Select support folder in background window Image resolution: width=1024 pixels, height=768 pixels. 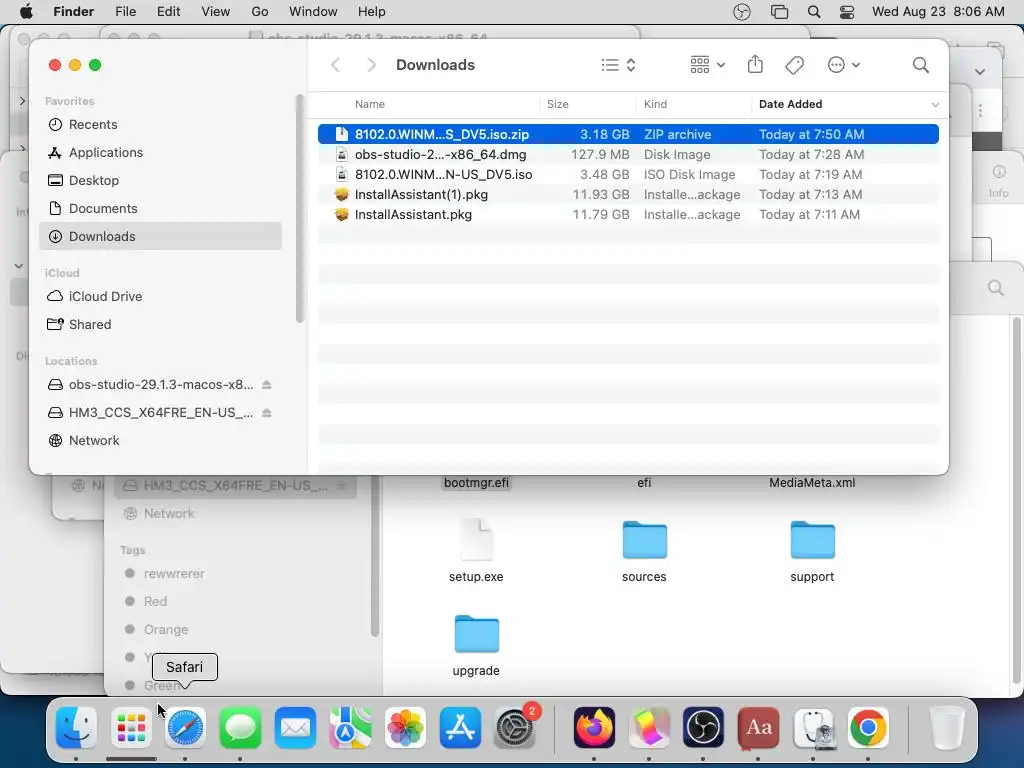click(x=812, y=551)
